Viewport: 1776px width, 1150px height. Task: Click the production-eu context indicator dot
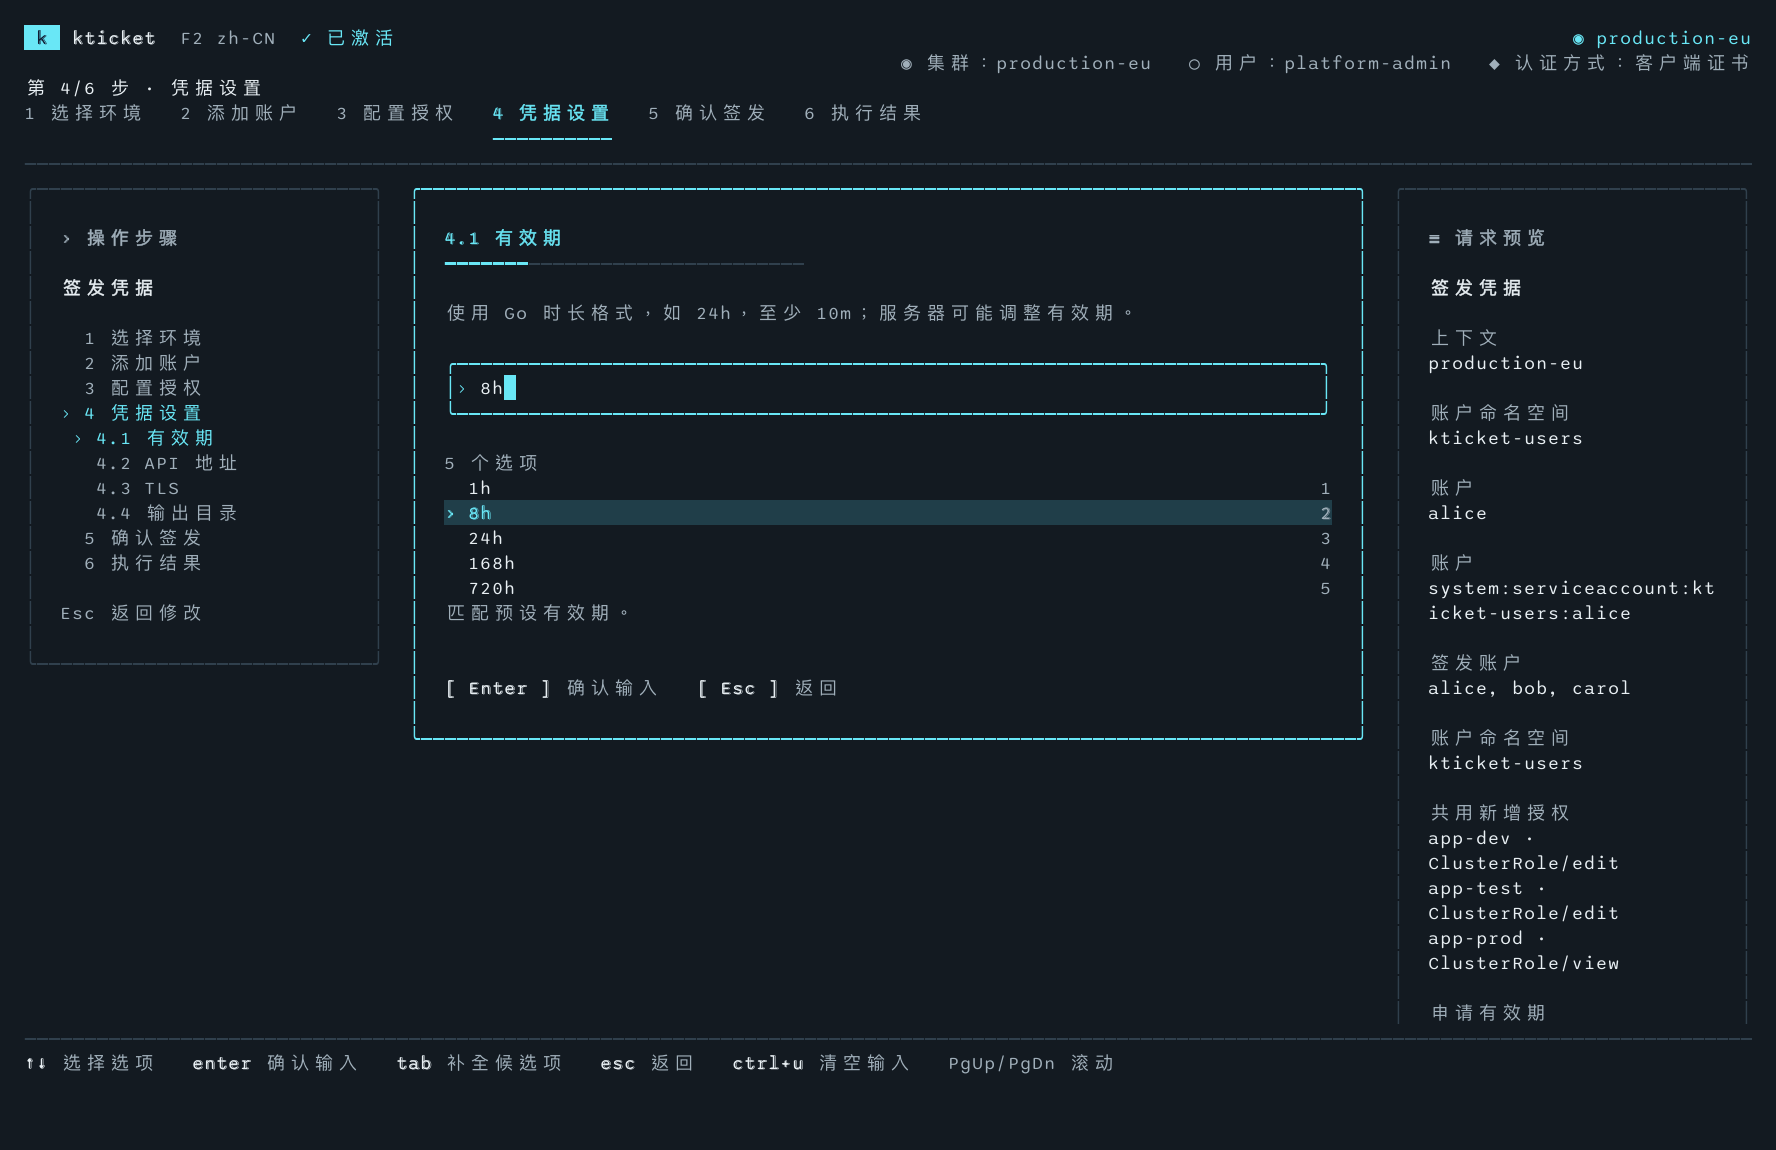point(1578,38)
